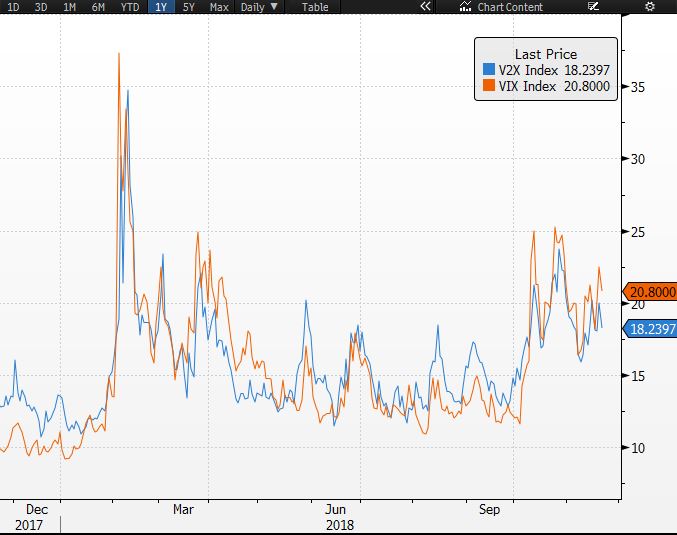Click the 15 y-axis label
The height and width of the screenshot is (535, 677).
638,376
